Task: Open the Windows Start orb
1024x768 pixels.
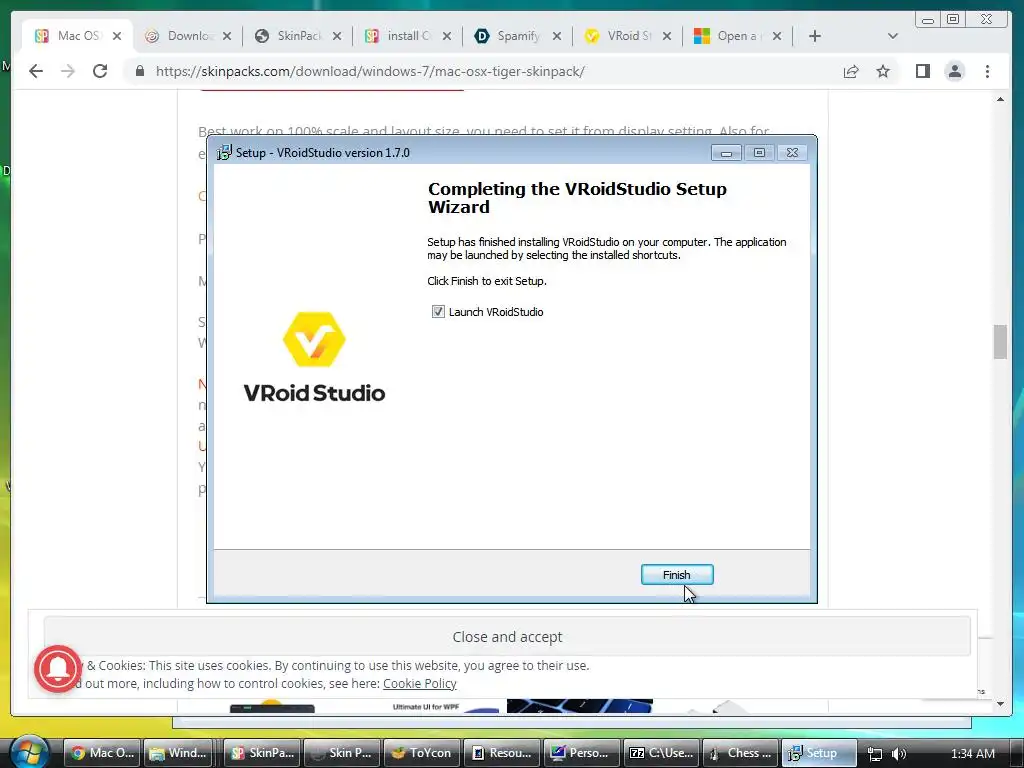Action: tap(29, 753)
